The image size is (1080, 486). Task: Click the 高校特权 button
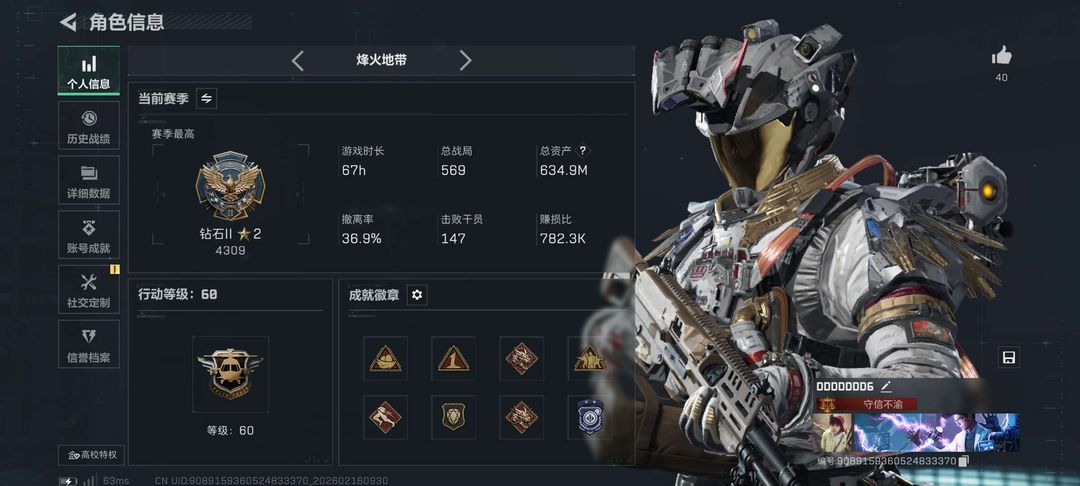[92, 454]
